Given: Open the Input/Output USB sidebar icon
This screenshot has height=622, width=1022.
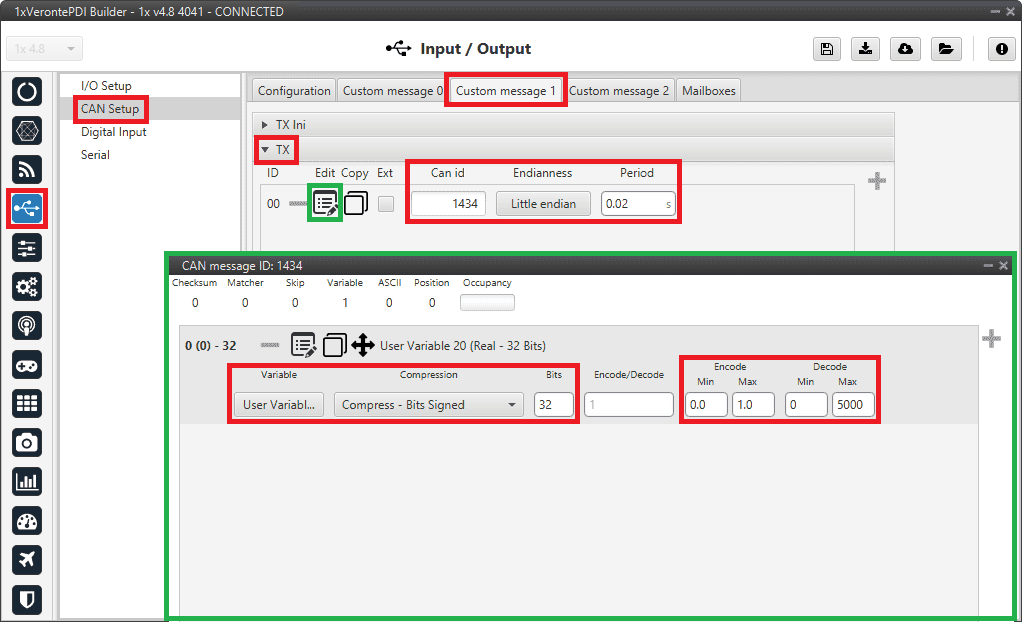Looking at the screenshot, I should click(x=27, y=208).
